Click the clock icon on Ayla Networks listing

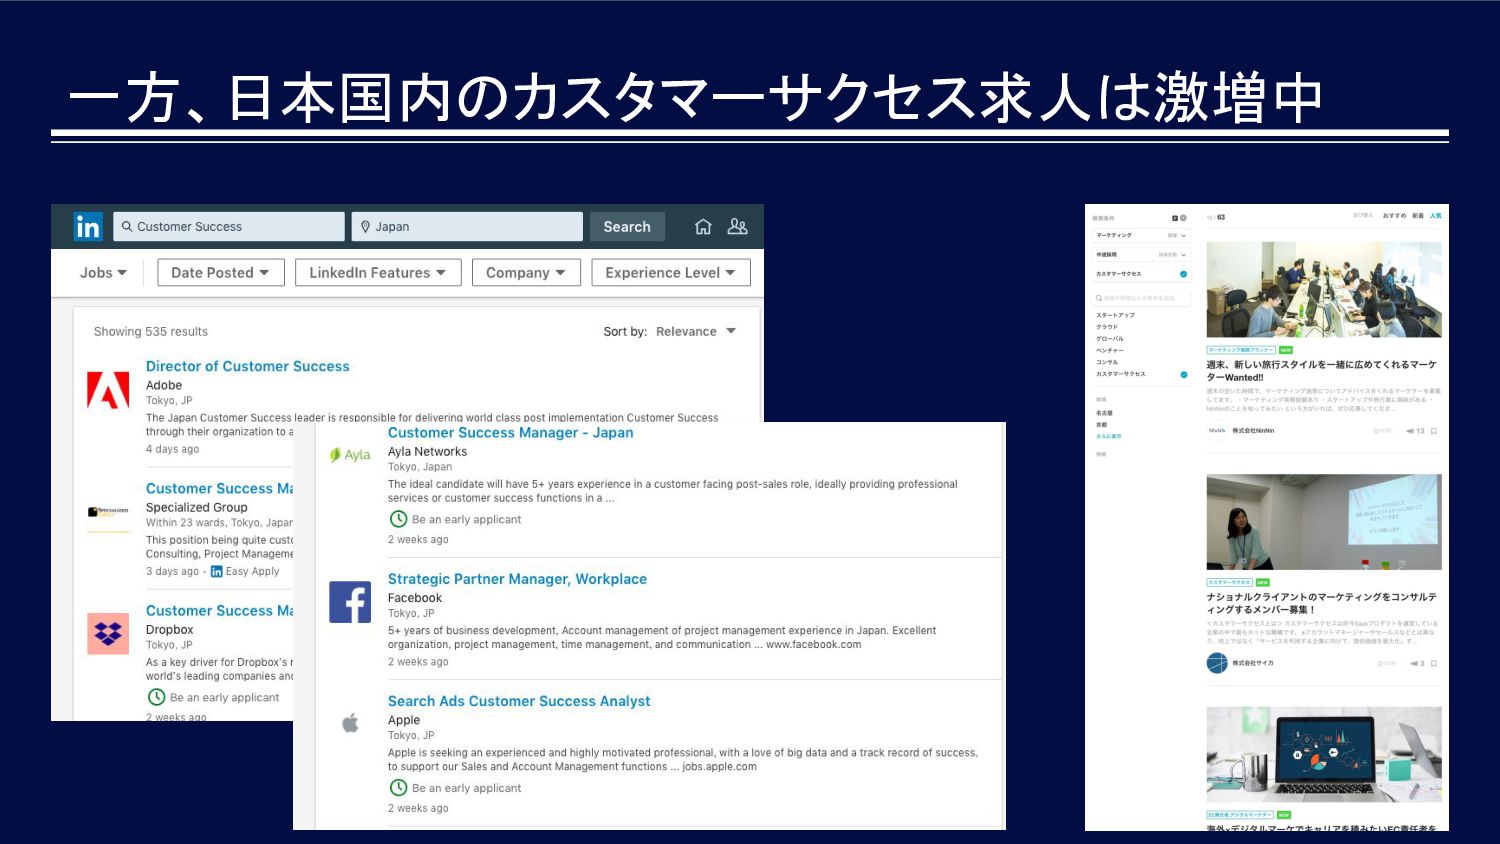pos(398,519)
